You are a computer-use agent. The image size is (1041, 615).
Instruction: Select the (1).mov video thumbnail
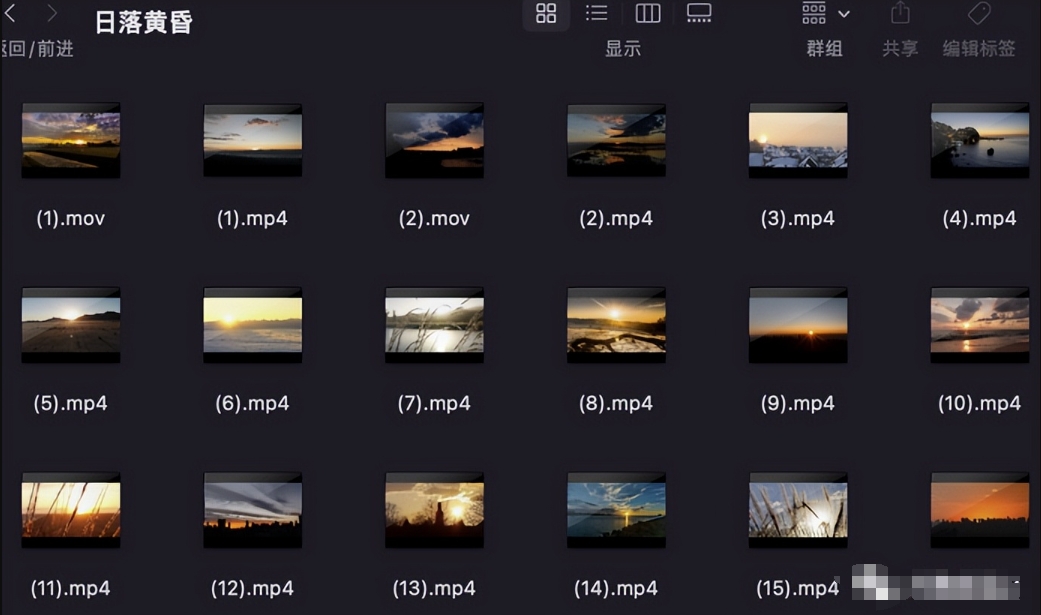pyautogui.click(x=71, y=140)
